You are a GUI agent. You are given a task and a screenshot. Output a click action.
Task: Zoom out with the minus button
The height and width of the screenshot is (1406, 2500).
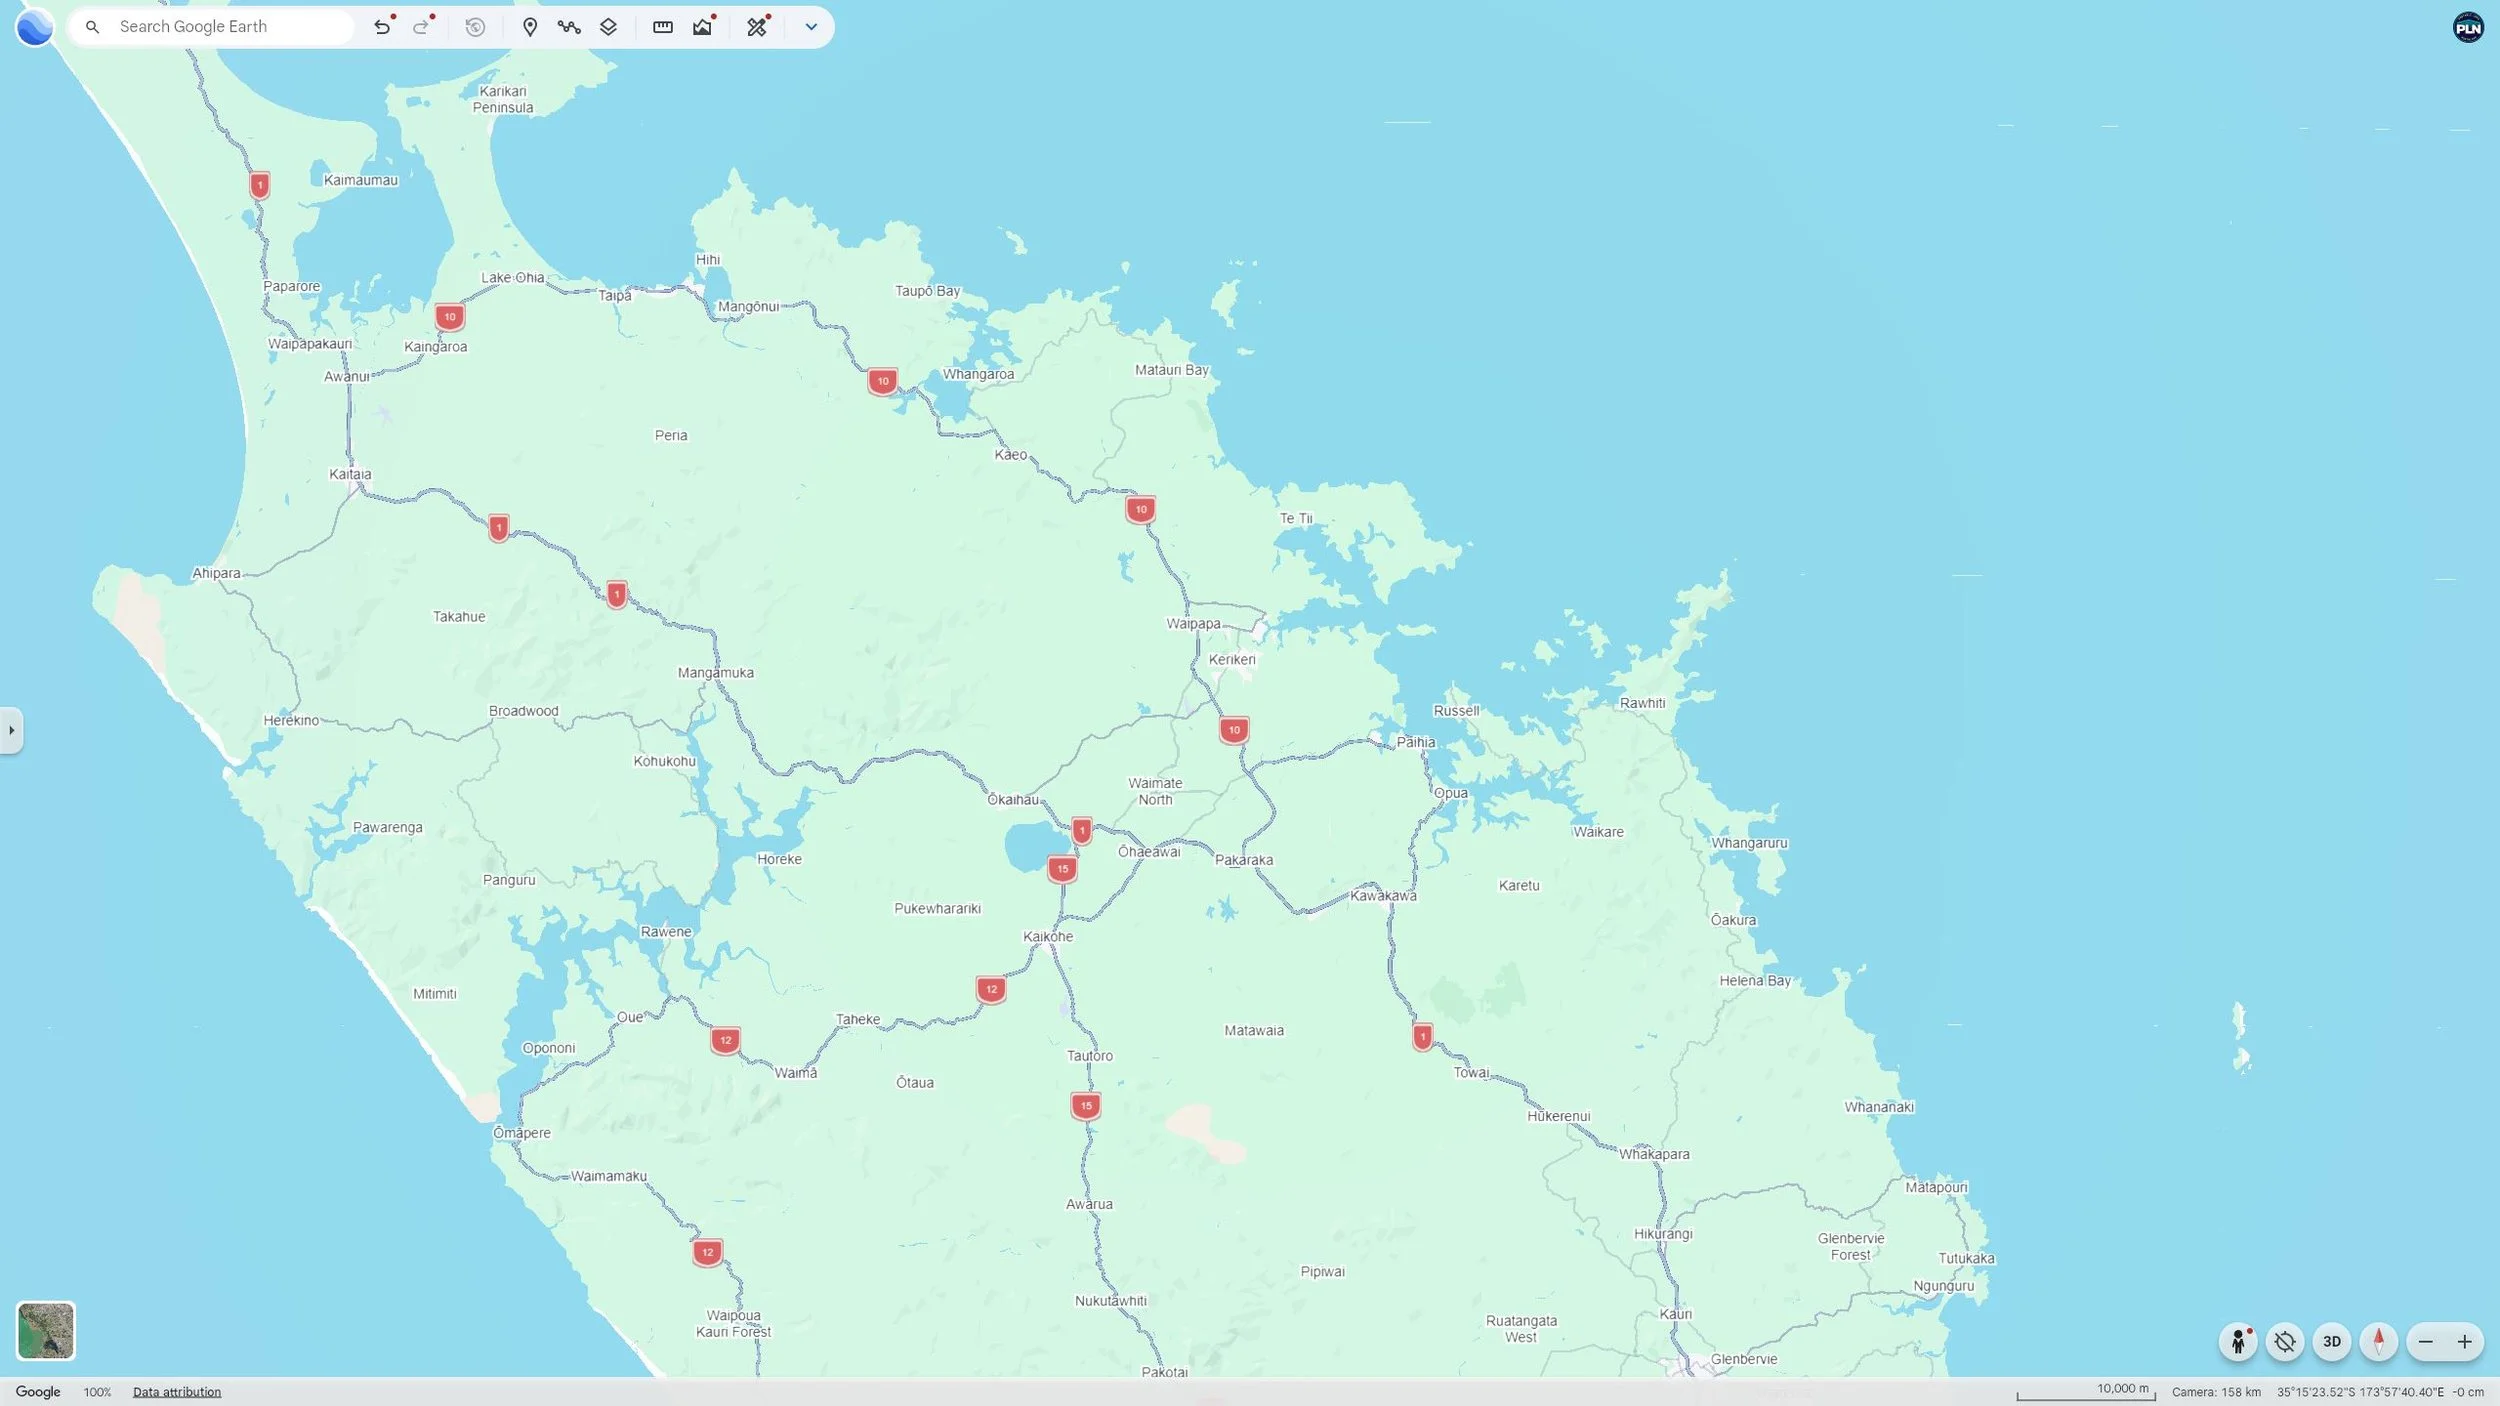[2425, 1341]
